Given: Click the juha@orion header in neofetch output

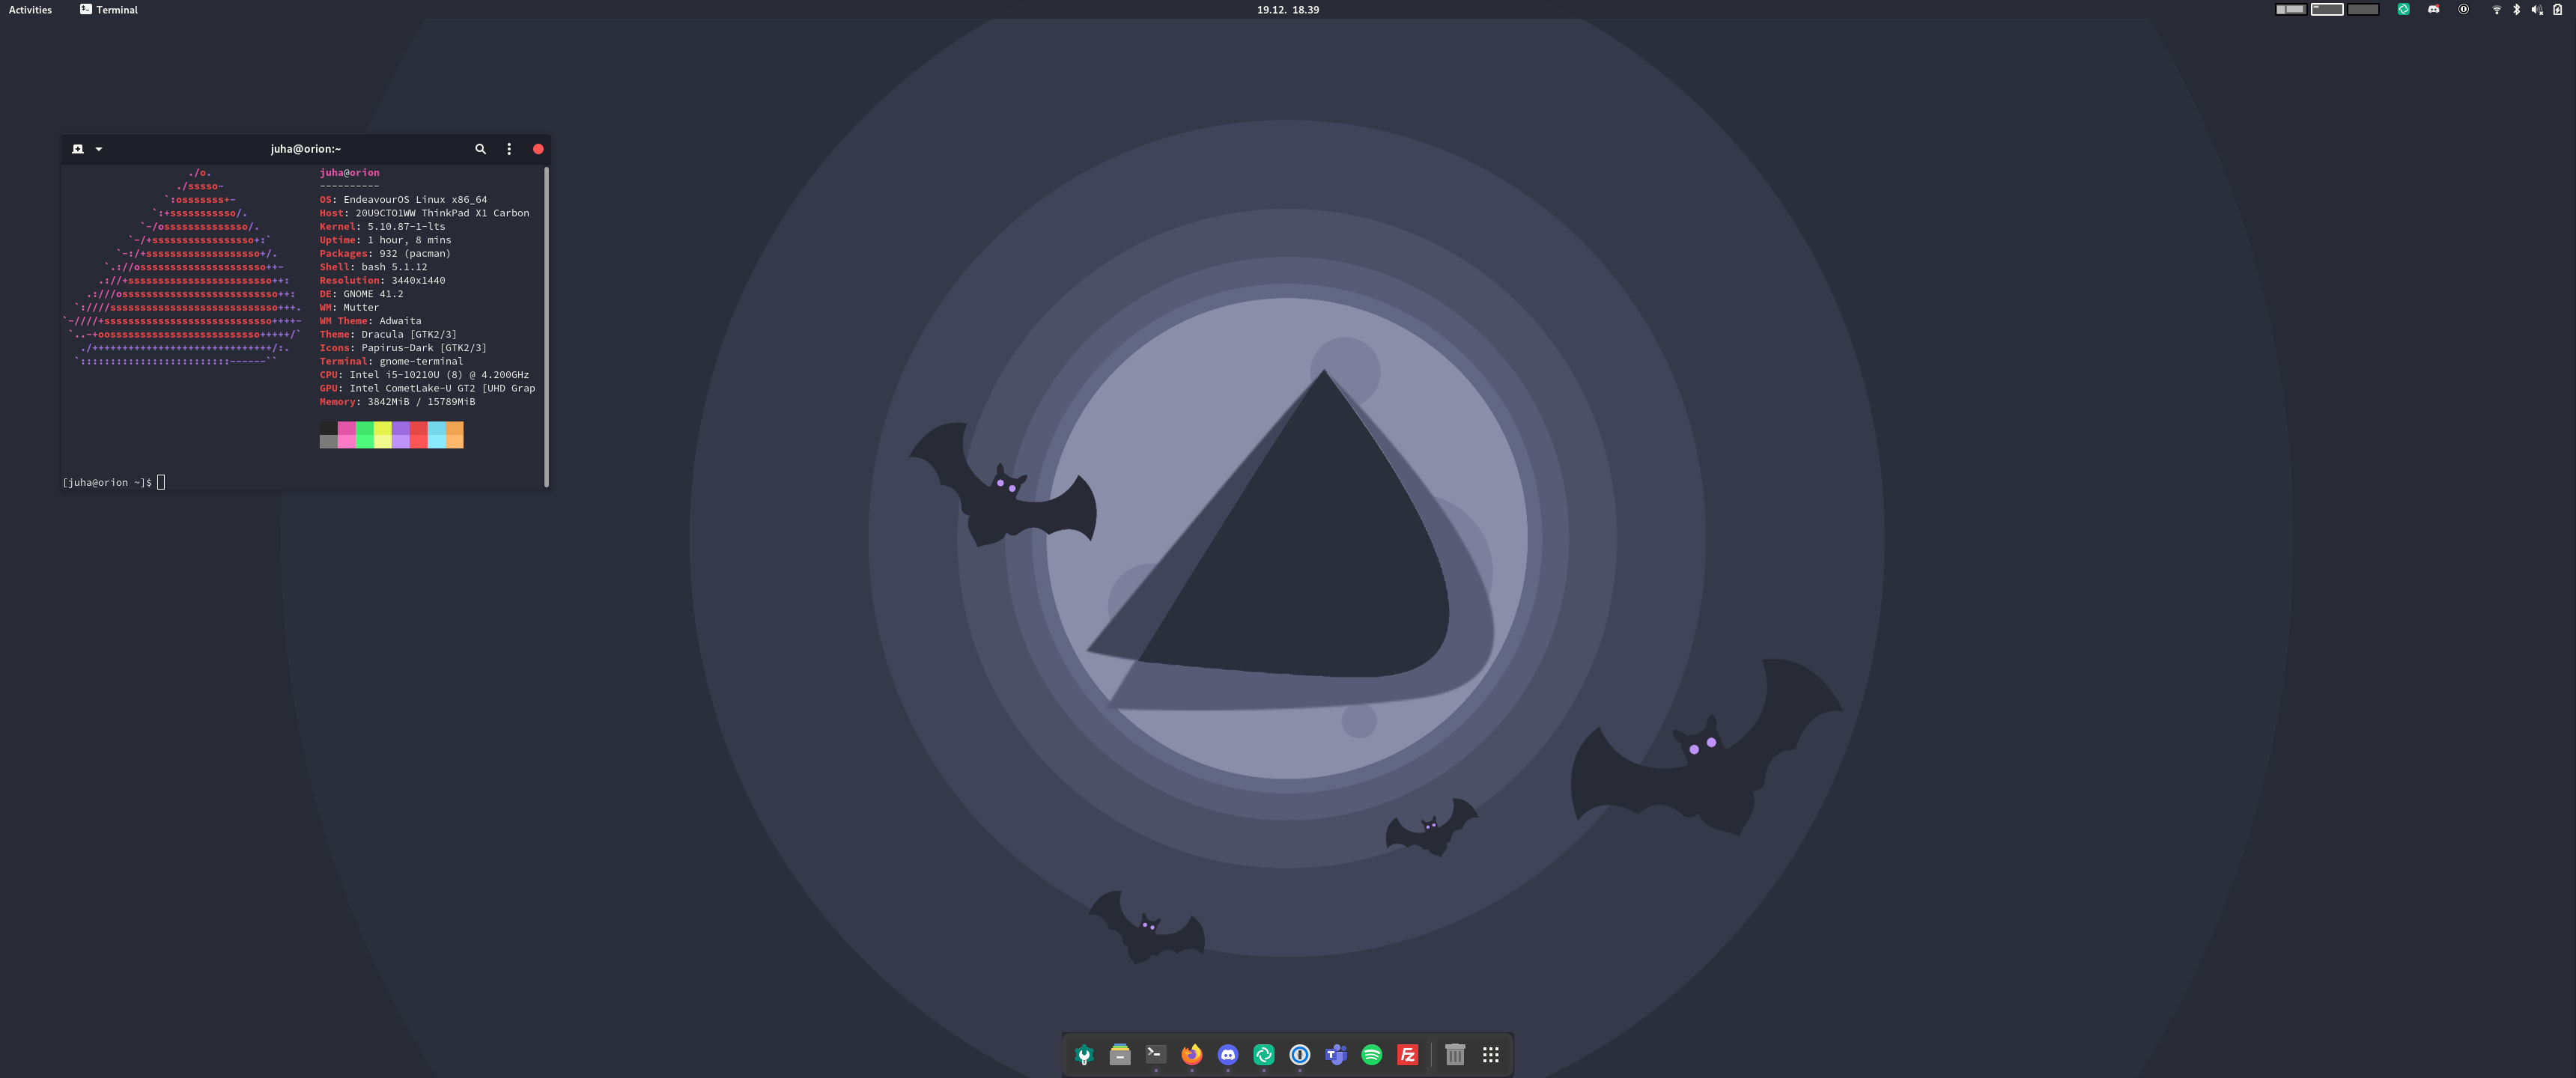Looking at the screenshot, I should tap(349, 172).
